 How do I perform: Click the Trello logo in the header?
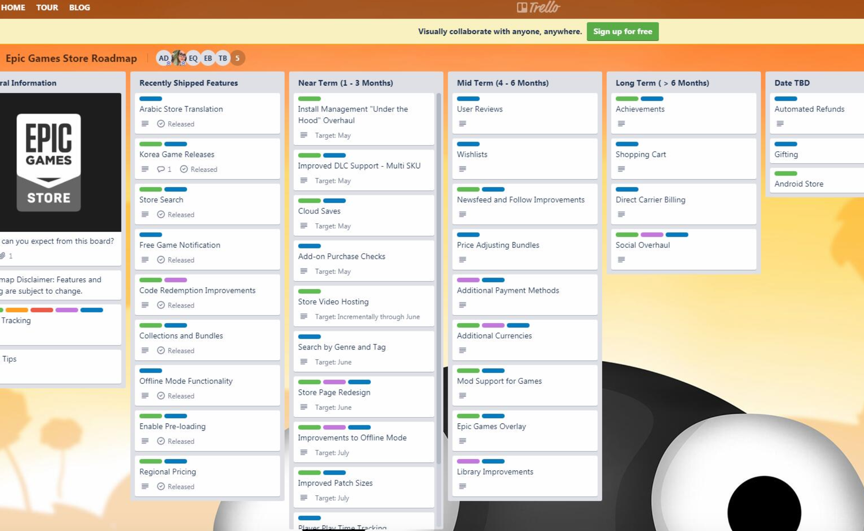point(538,7)
